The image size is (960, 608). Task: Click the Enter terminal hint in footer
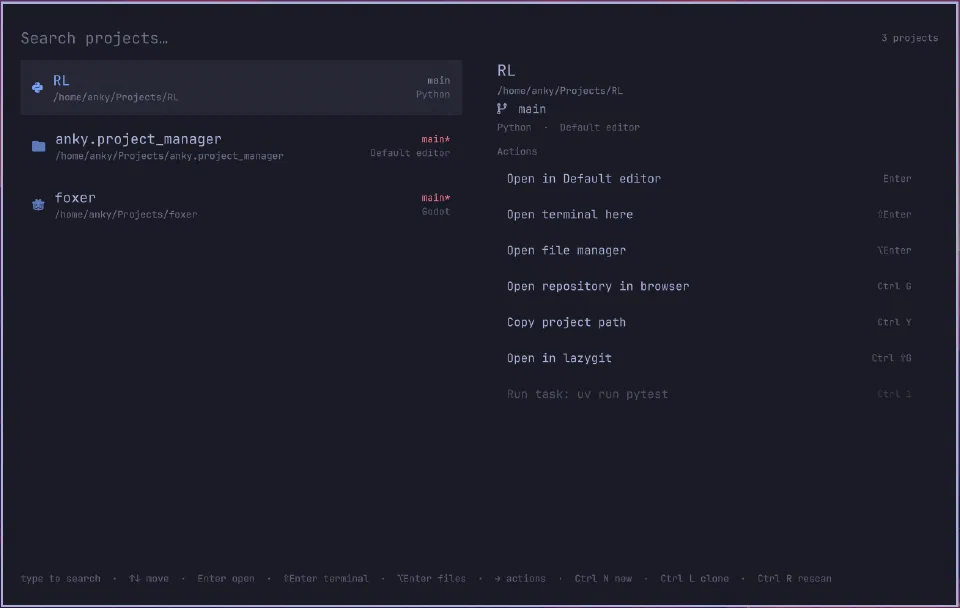click(x=326, y=579)
